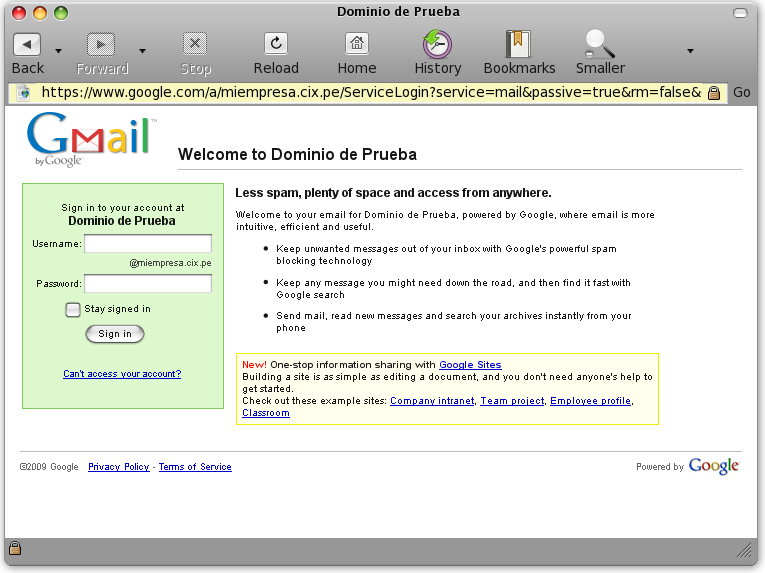Click the window toolbar toggle pill button
This screenshot has width=765, height=573.
coord(740,13)
